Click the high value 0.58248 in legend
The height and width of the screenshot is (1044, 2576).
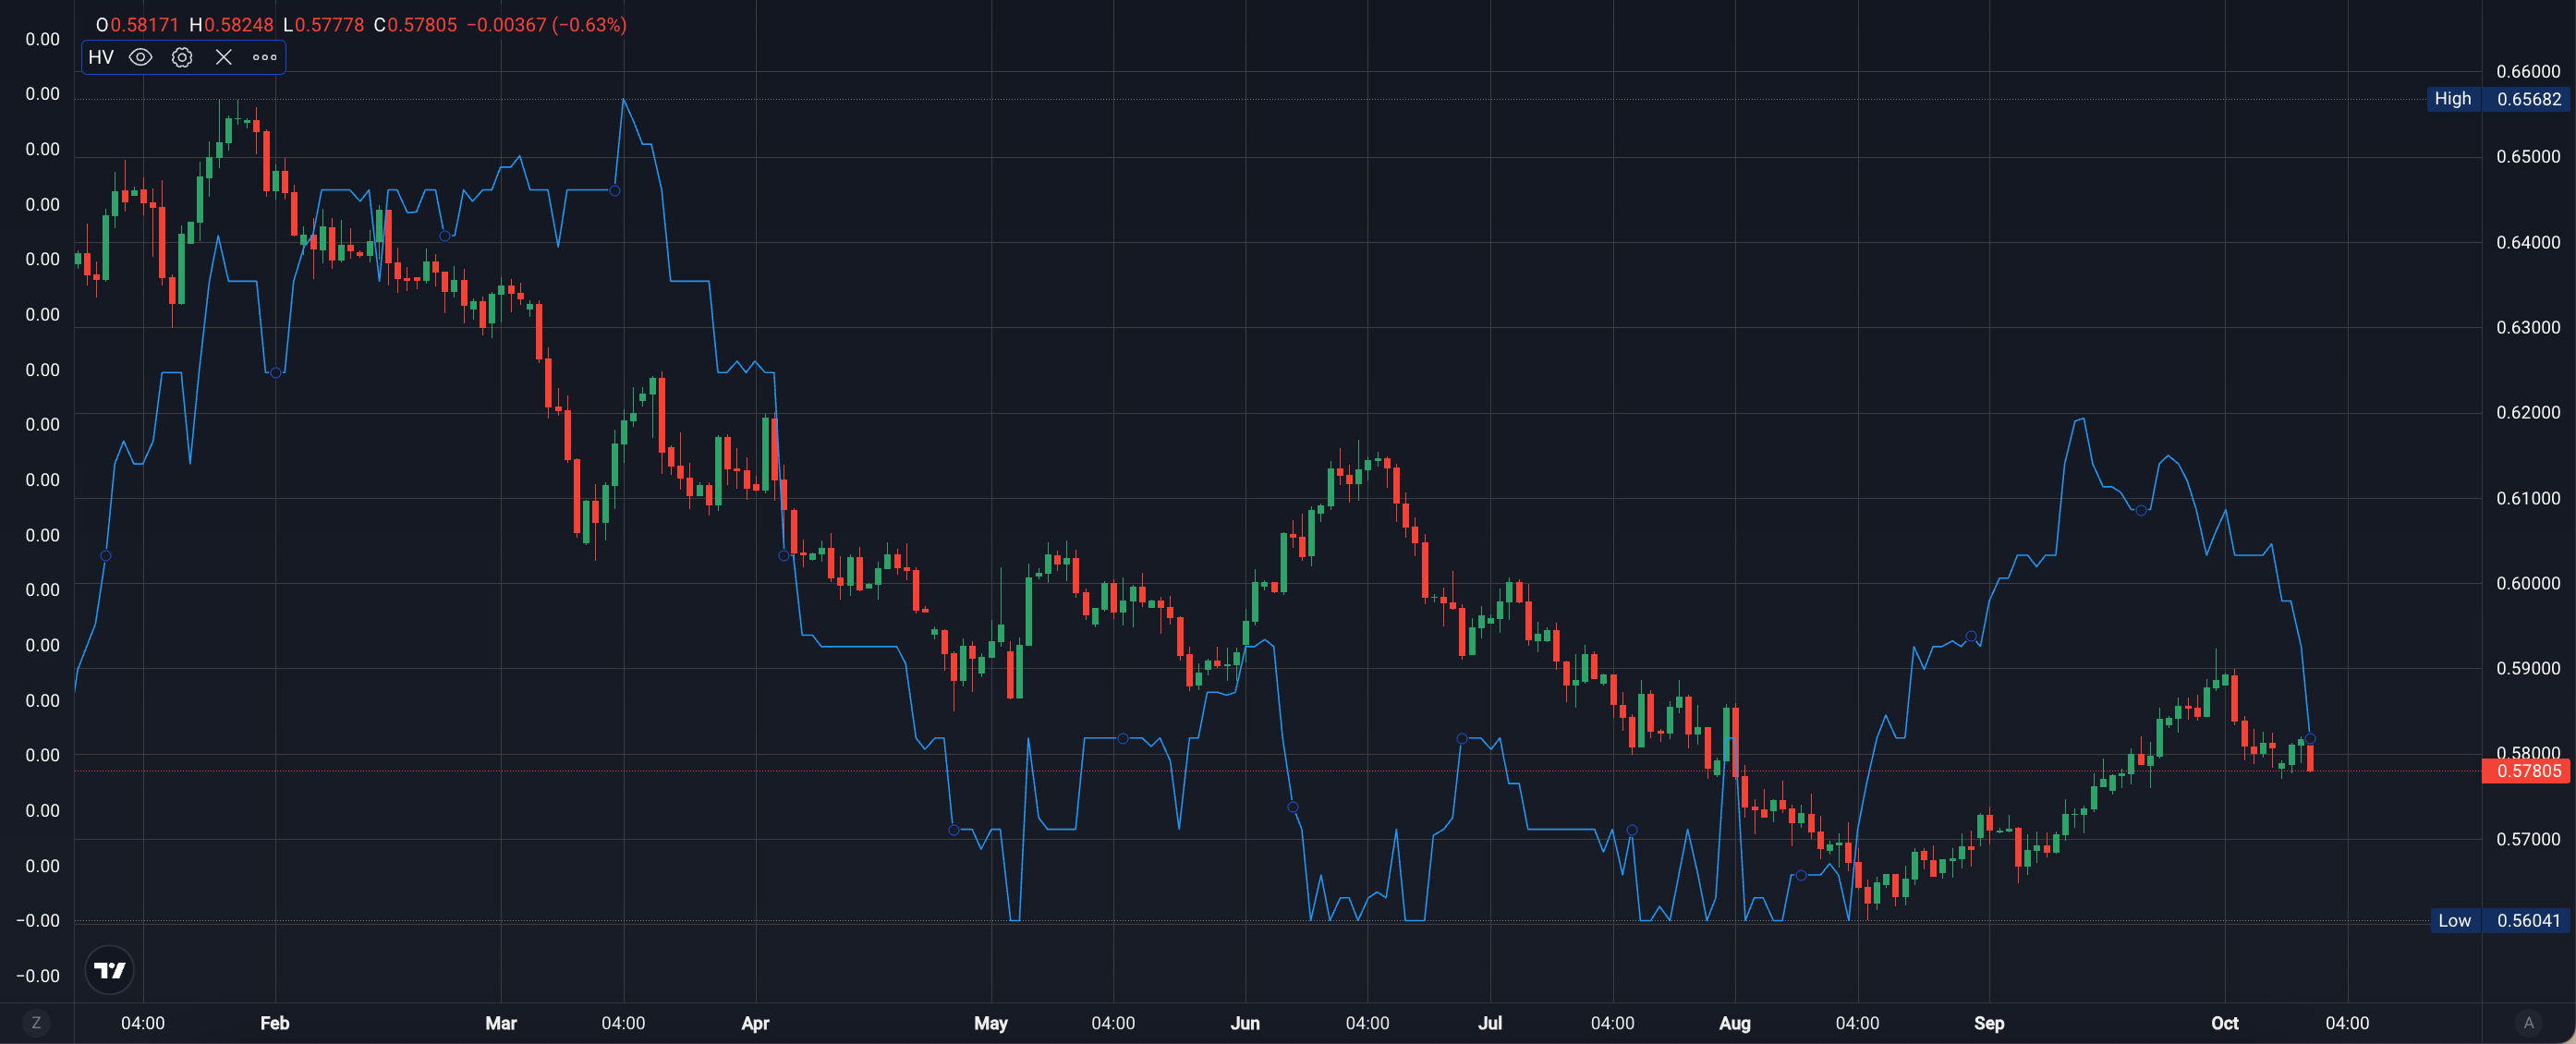point(238,24)
